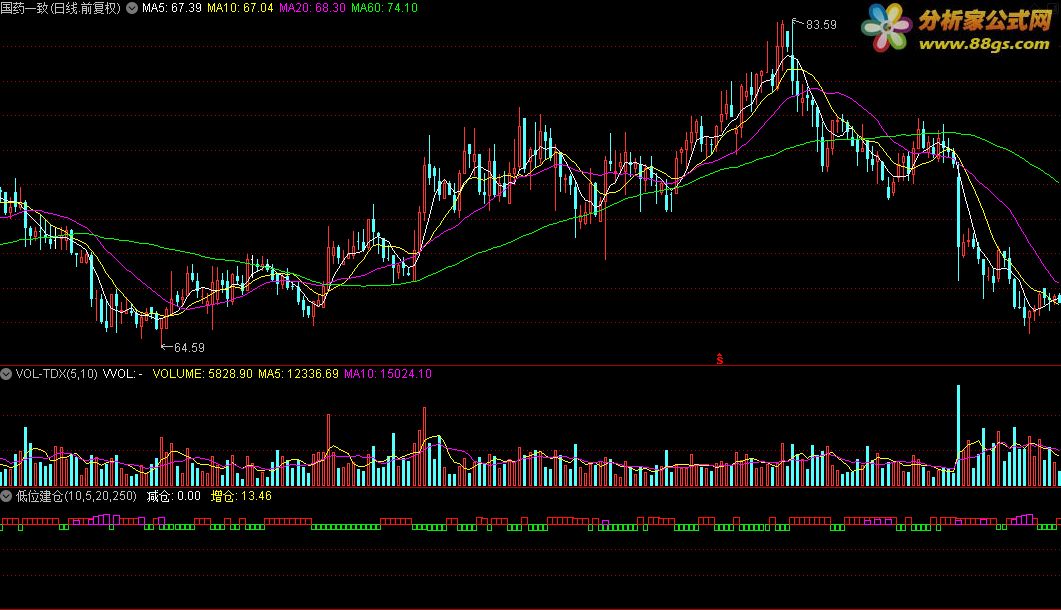The width and height of the screenshot is (1061, 610).
Task: Select the MA60: 74.10 label
Action: (384, 8)
